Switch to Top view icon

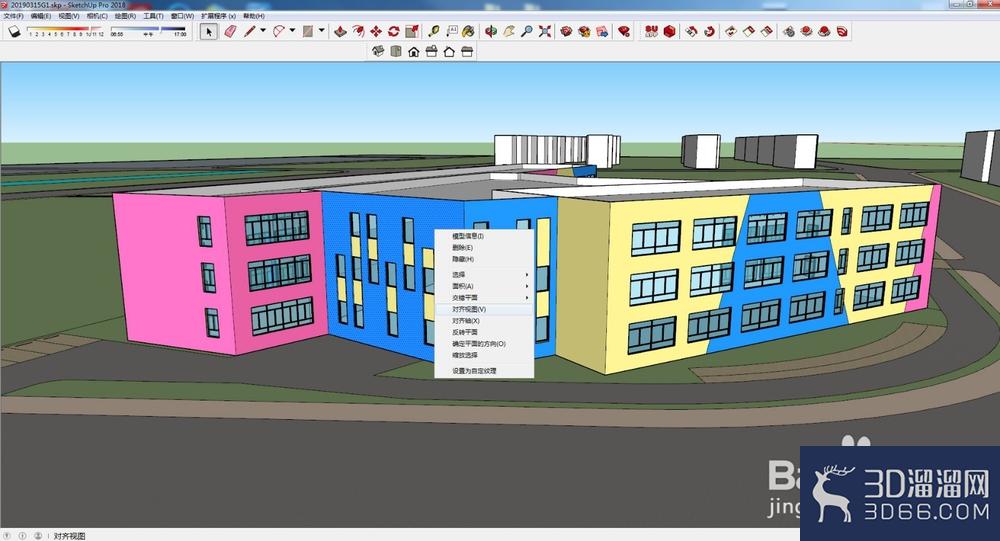tap(396, 52)
